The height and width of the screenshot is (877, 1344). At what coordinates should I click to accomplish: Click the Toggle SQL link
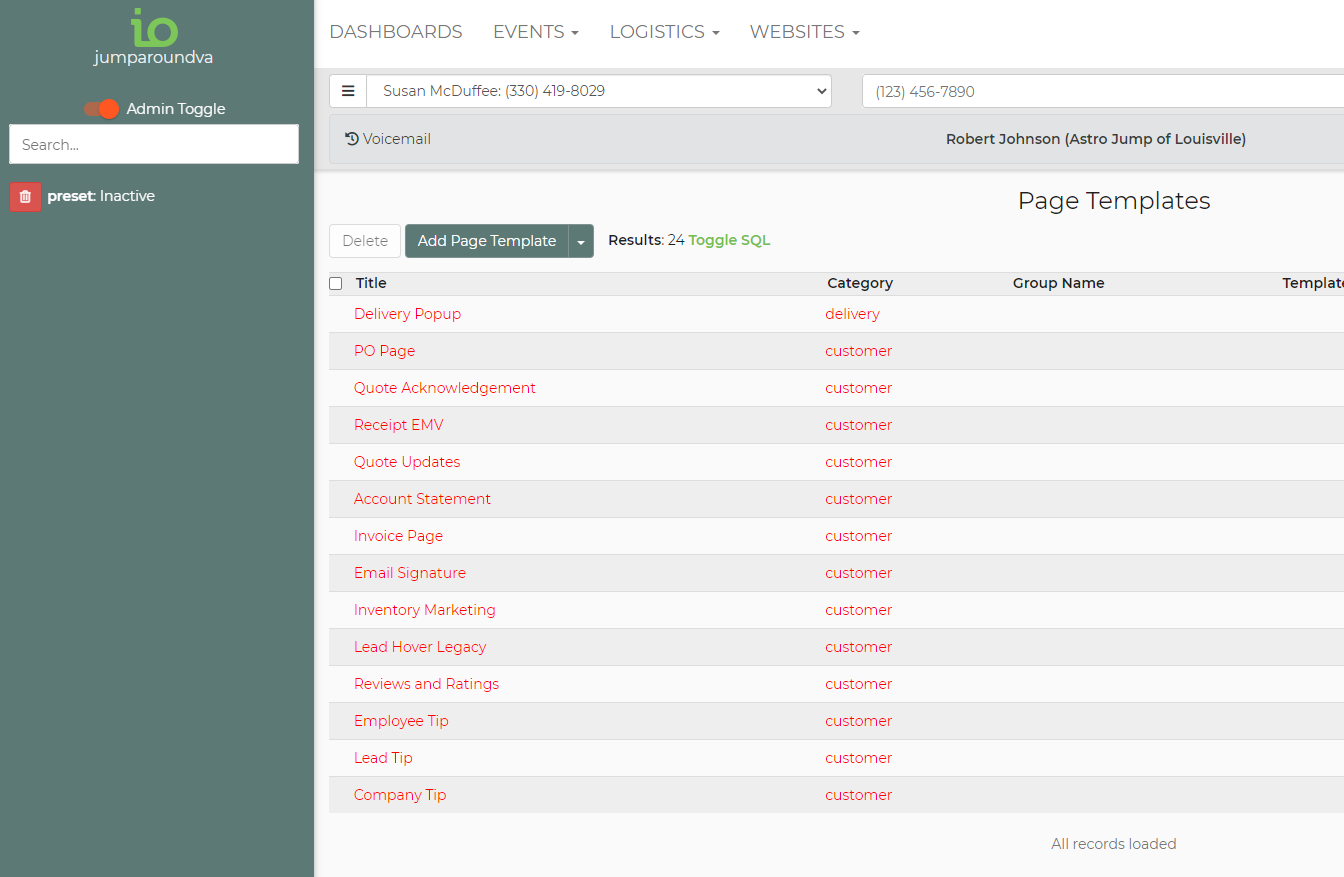pyautogui.click(x=729, y=240)
